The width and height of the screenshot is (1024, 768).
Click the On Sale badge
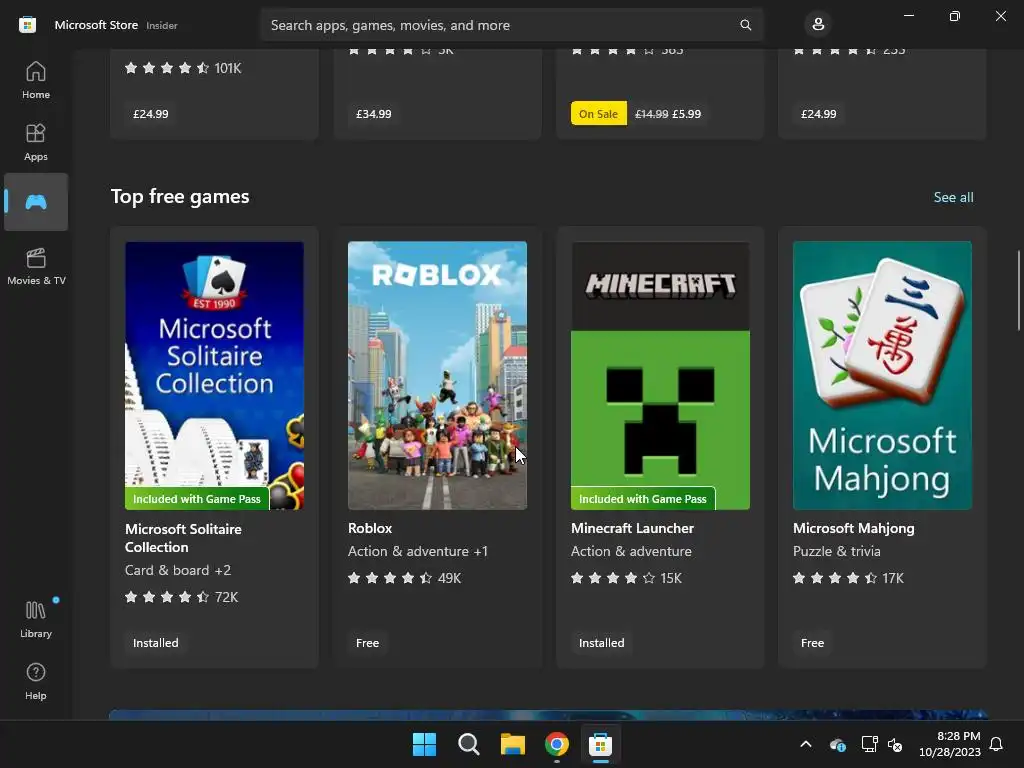coord(598,114)
